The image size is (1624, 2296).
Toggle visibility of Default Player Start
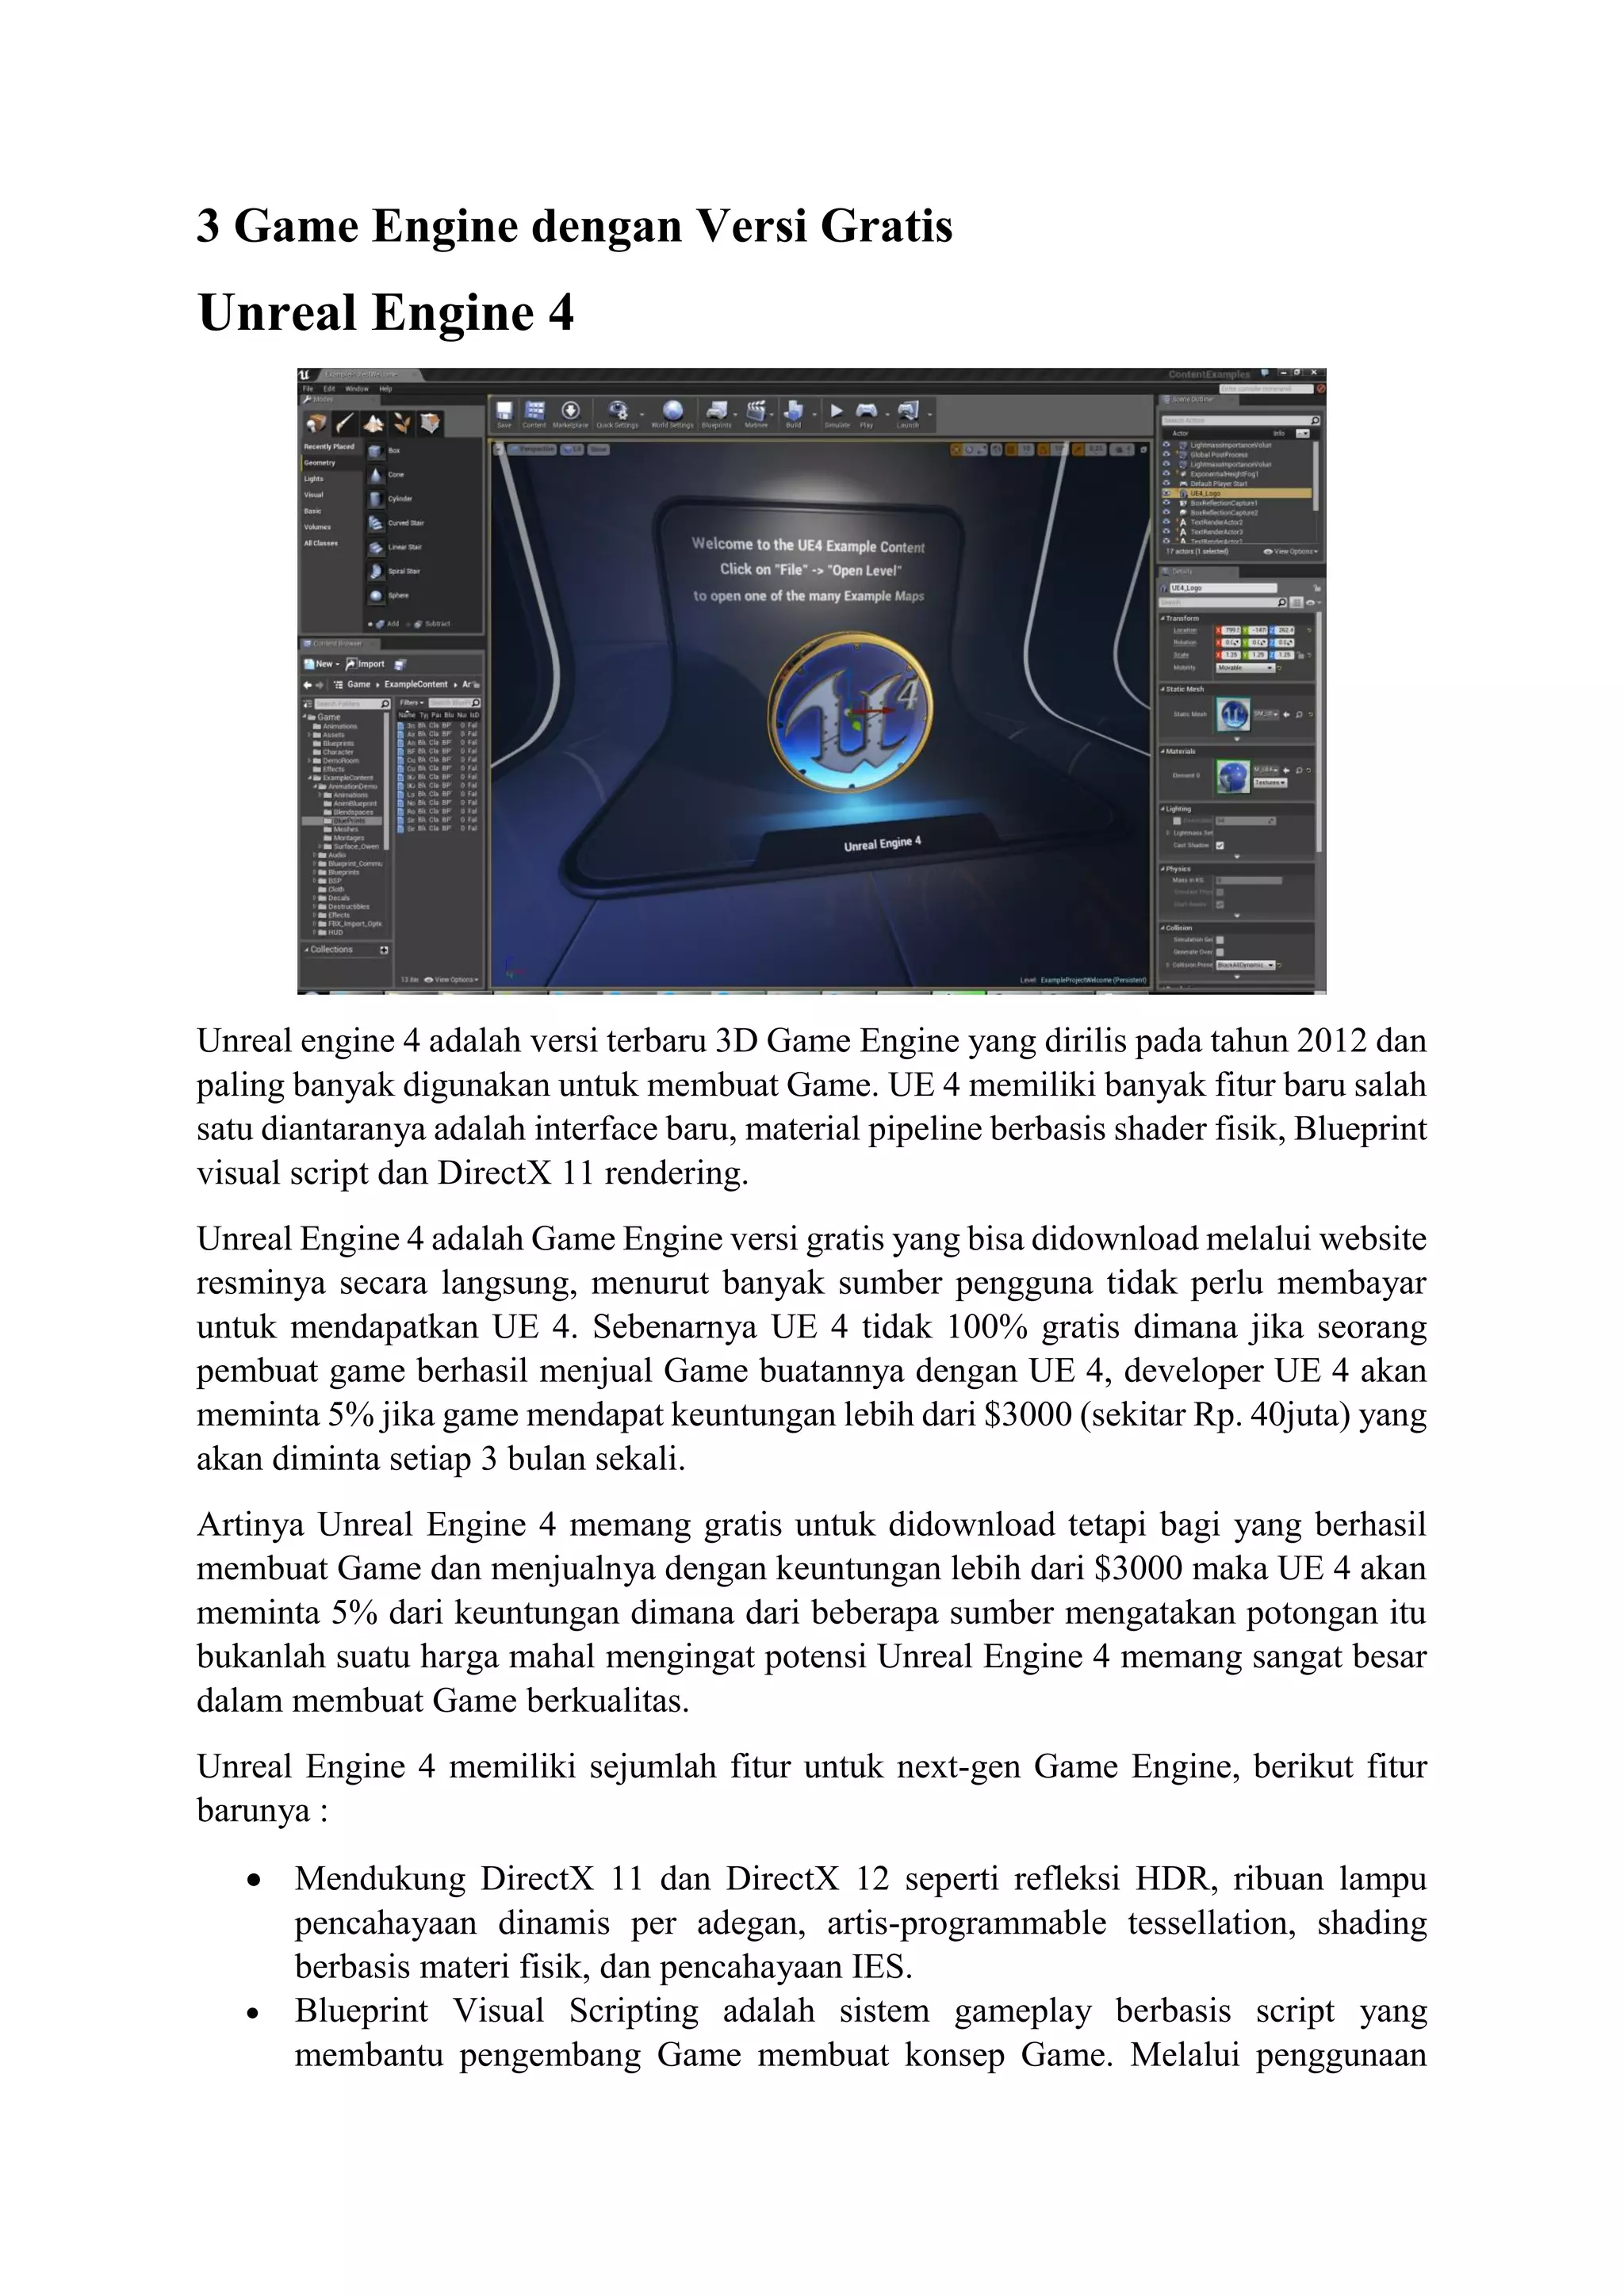(x=1167, y=484)
